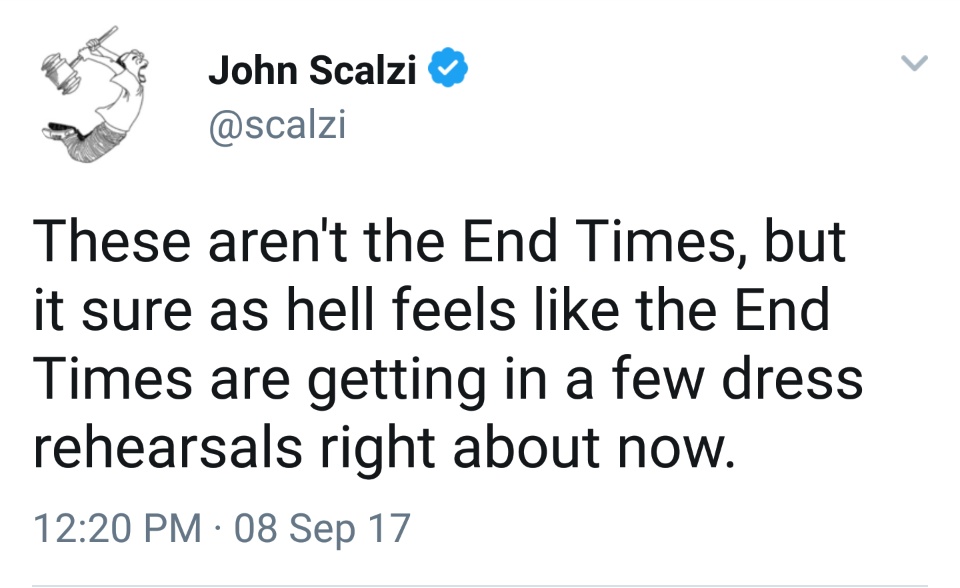Open the John Scalzi display name
Image resolution: width=960 pixels, height=588 pixels.
pyautogui.click(x=312, y=70)
